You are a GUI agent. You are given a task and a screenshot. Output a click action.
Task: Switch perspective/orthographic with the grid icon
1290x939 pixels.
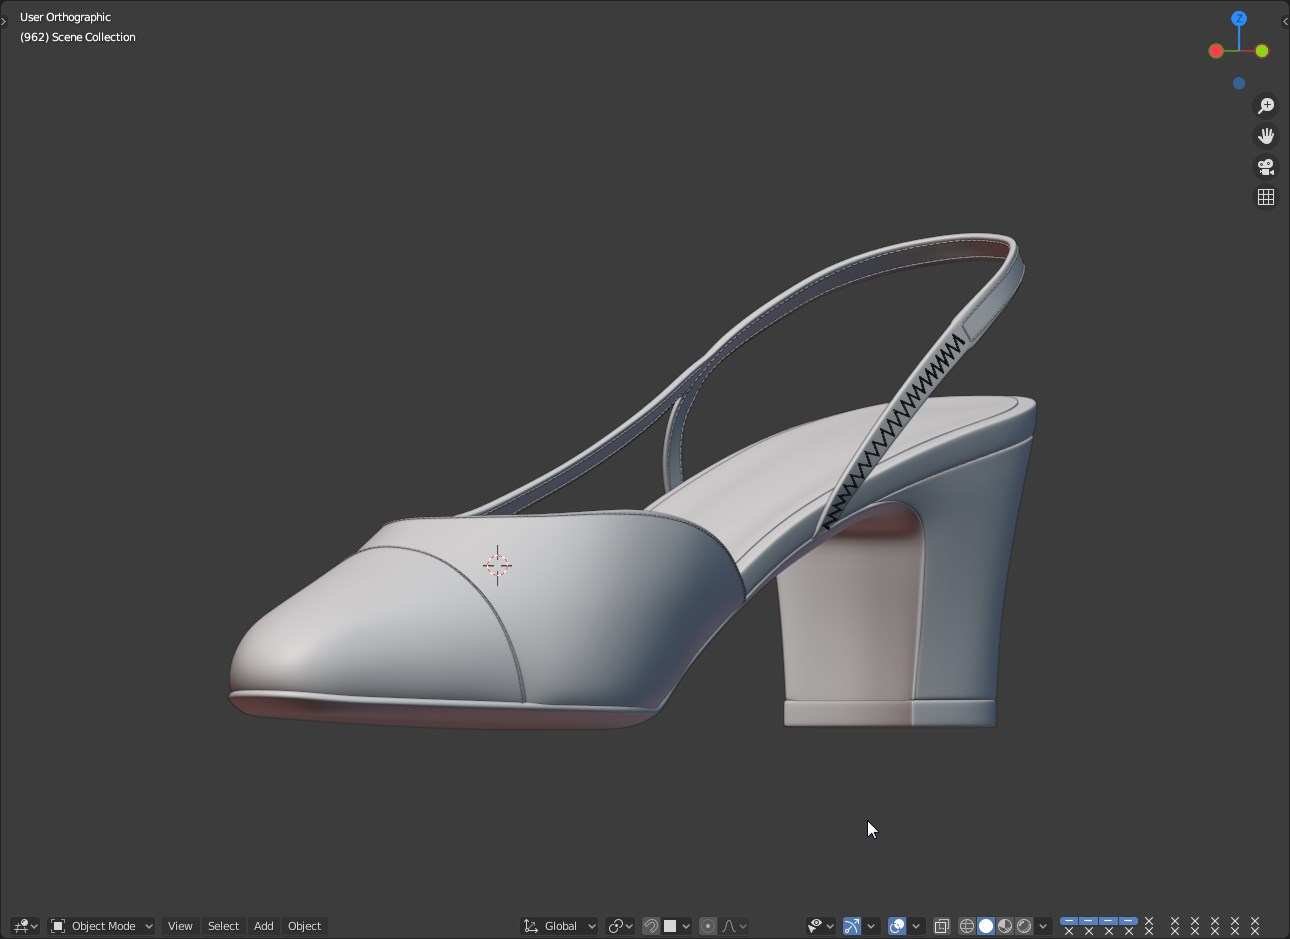pyautogui.click(x=1266, y=197)
